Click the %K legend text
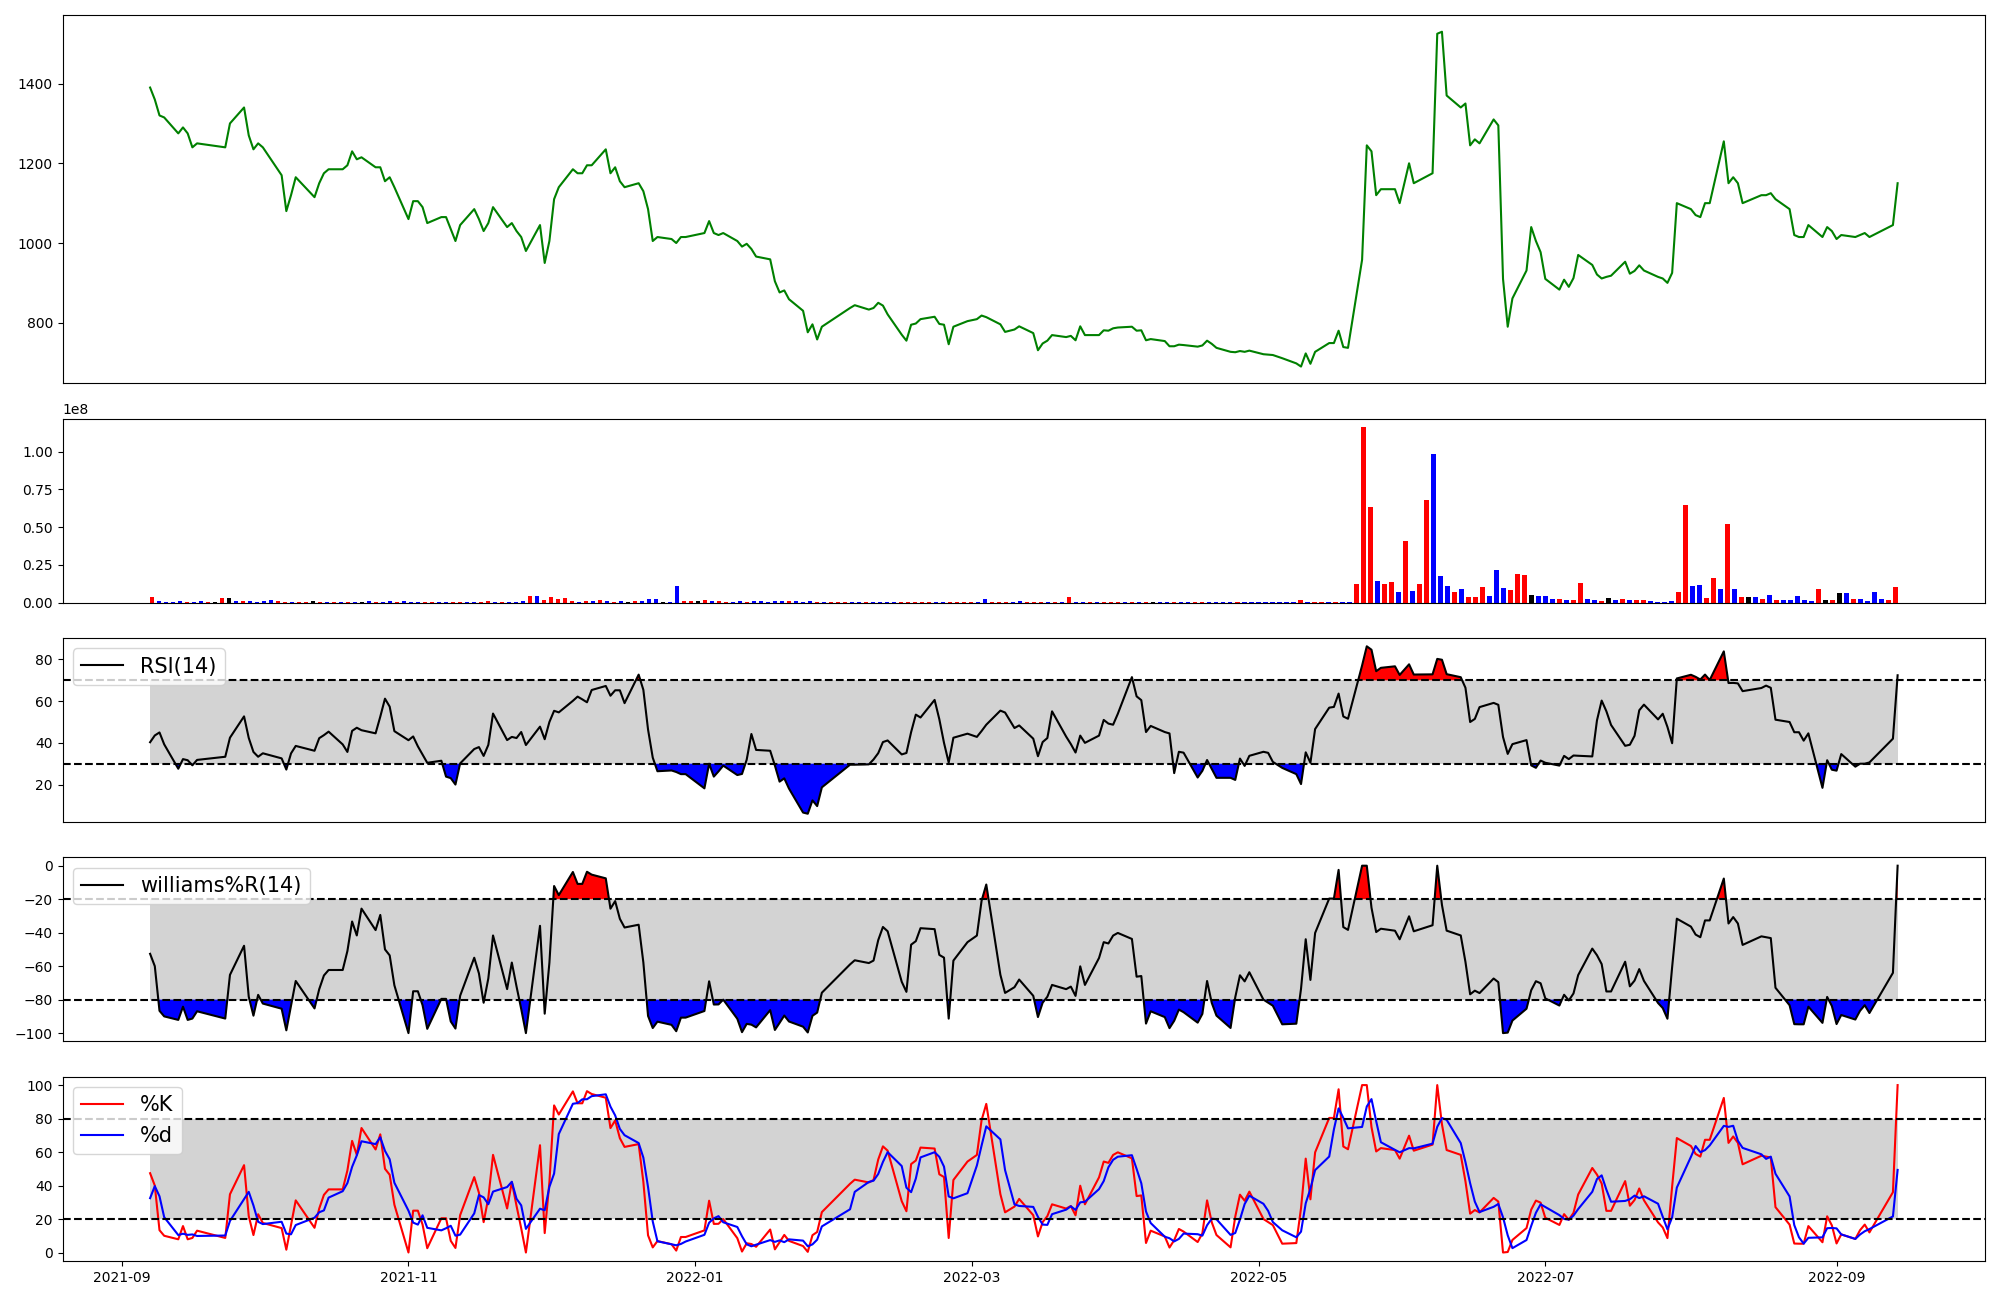2000x1300 pixels. 156,1104
